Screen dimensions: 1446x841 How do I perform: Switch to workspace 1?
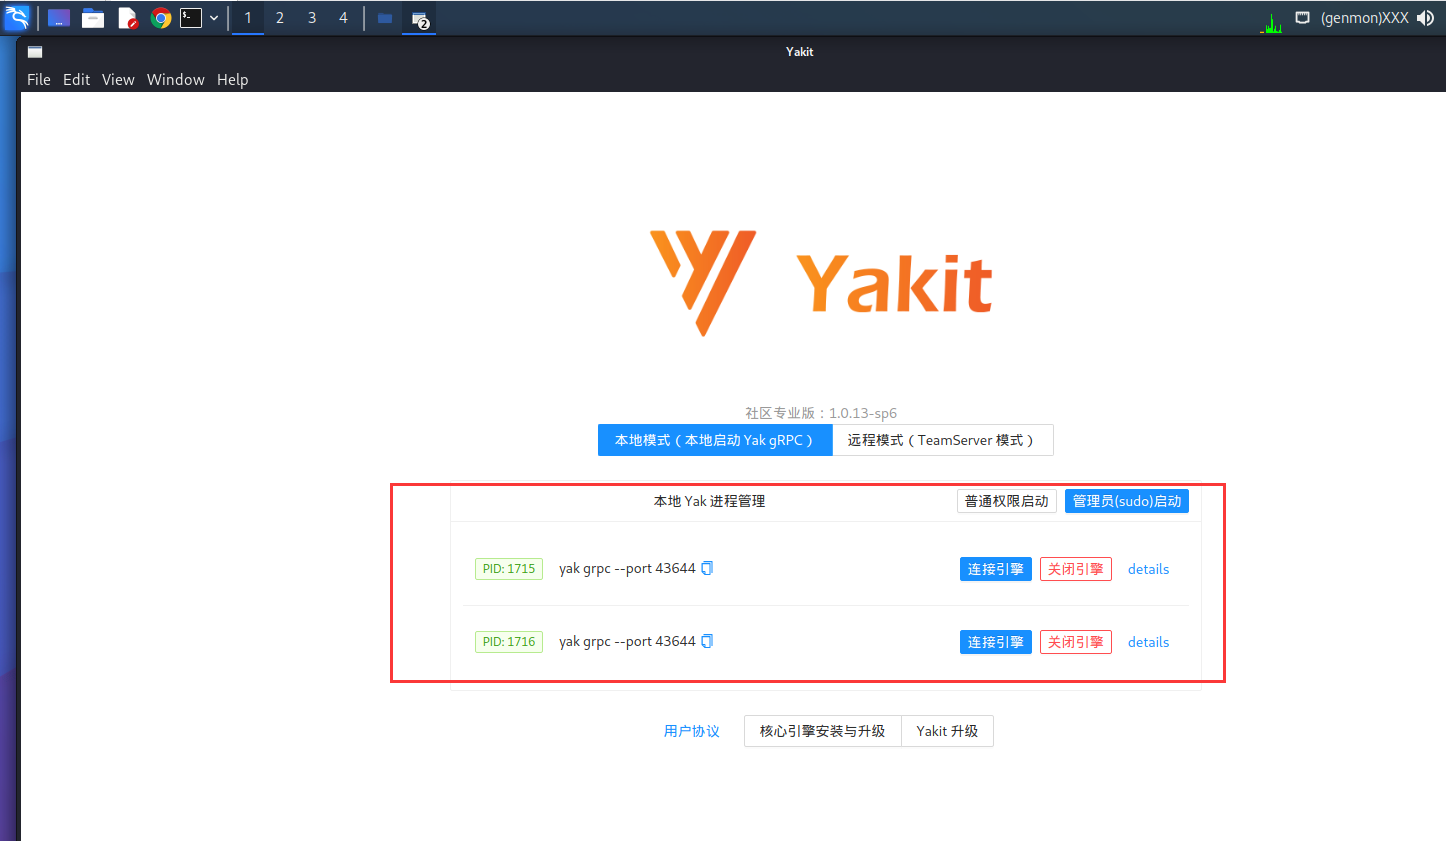pos(248,18)
